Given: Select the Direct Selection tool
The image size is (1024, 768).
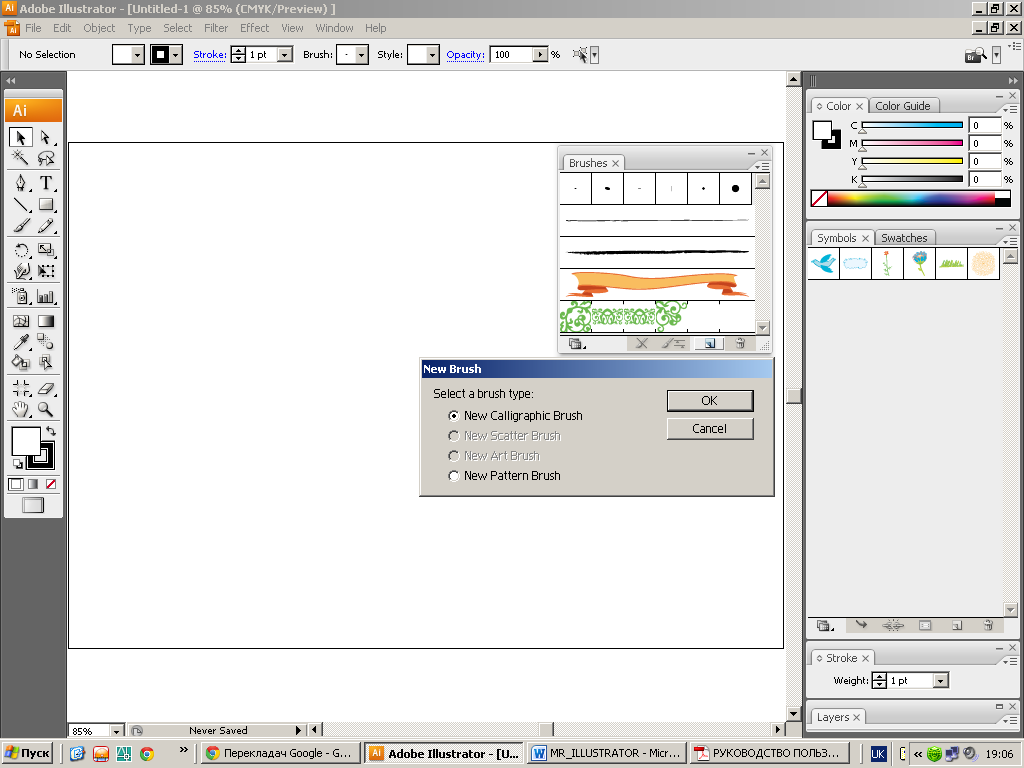Looking at the screenshot, I should point(46,137).
